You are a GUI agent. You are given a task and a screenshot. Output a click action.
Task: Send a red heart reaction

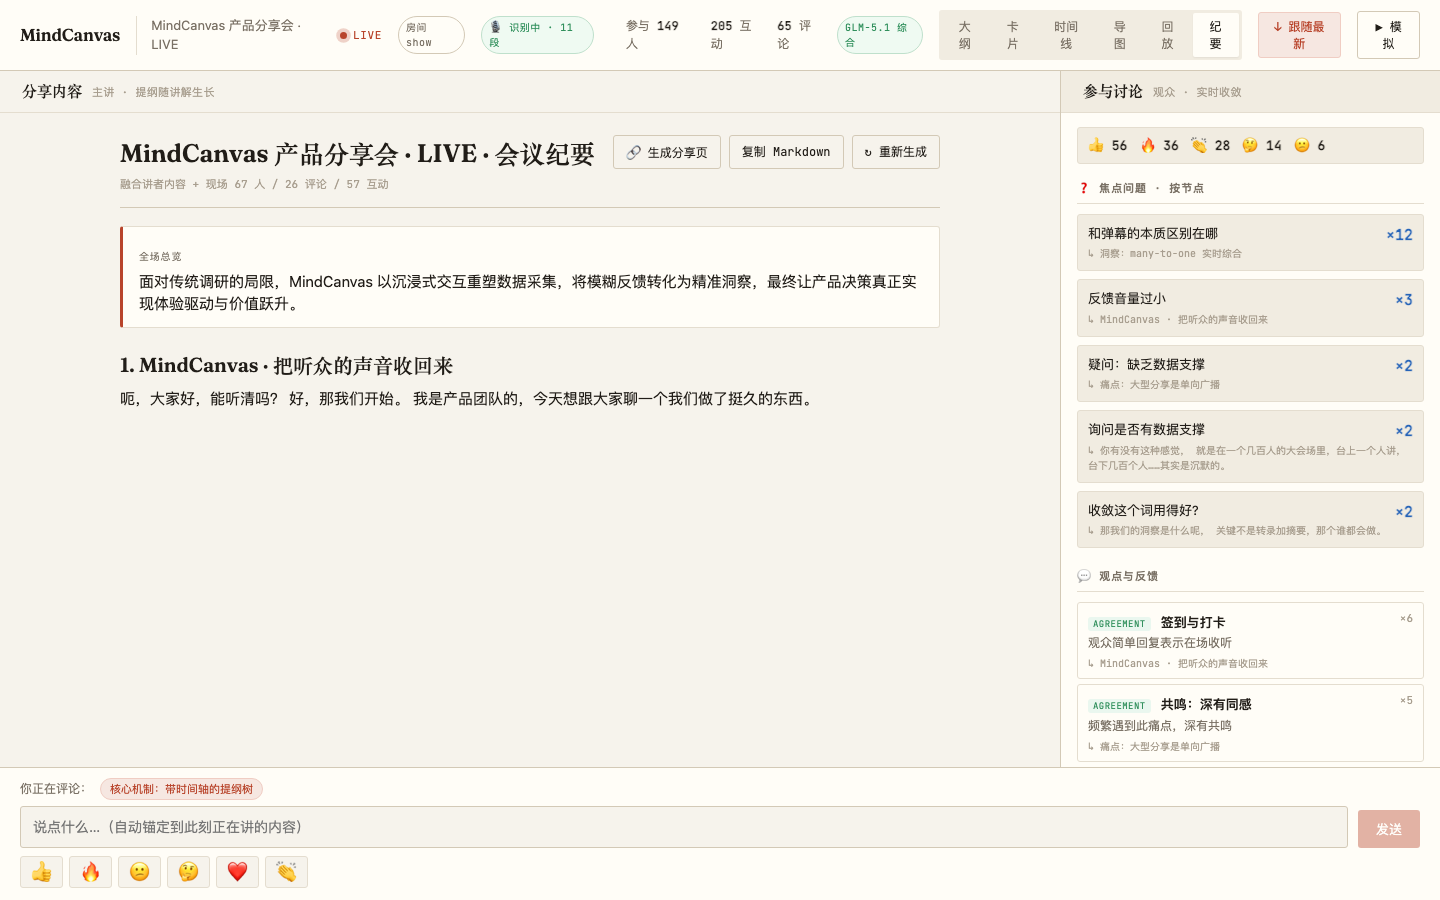point(237,872)
